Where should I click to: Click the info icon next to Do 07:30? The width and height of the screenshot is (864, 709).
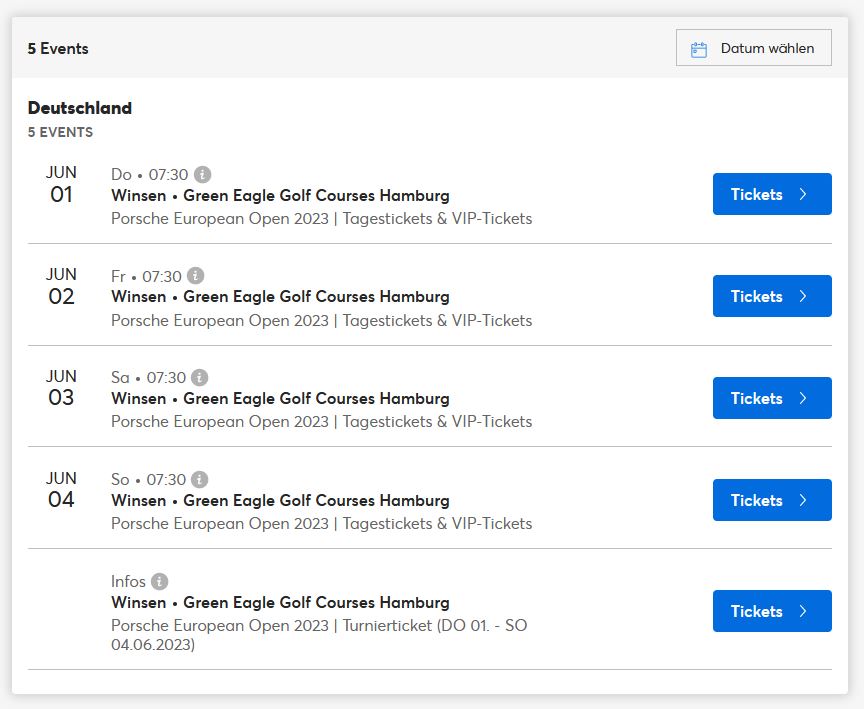tap(202, 174)
